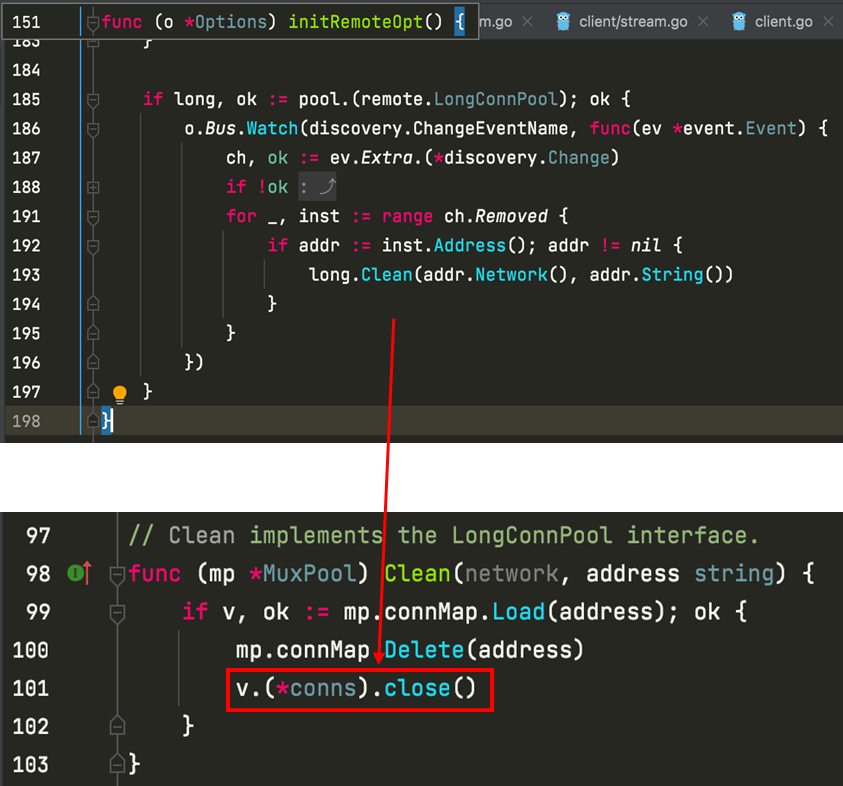
Task: Click the yellow light bulb quick-fix icon
Action: point(119,393)
